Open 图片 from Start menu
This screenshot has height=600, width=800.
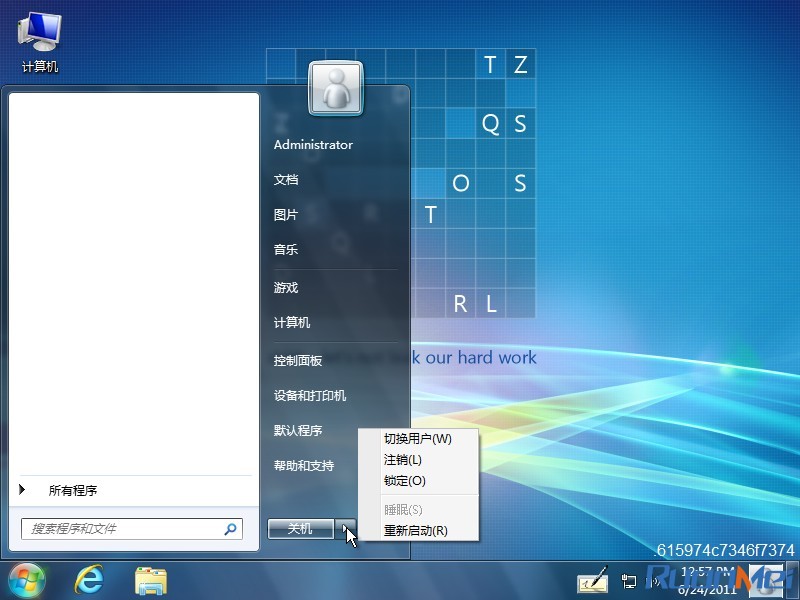pos(286,215)
